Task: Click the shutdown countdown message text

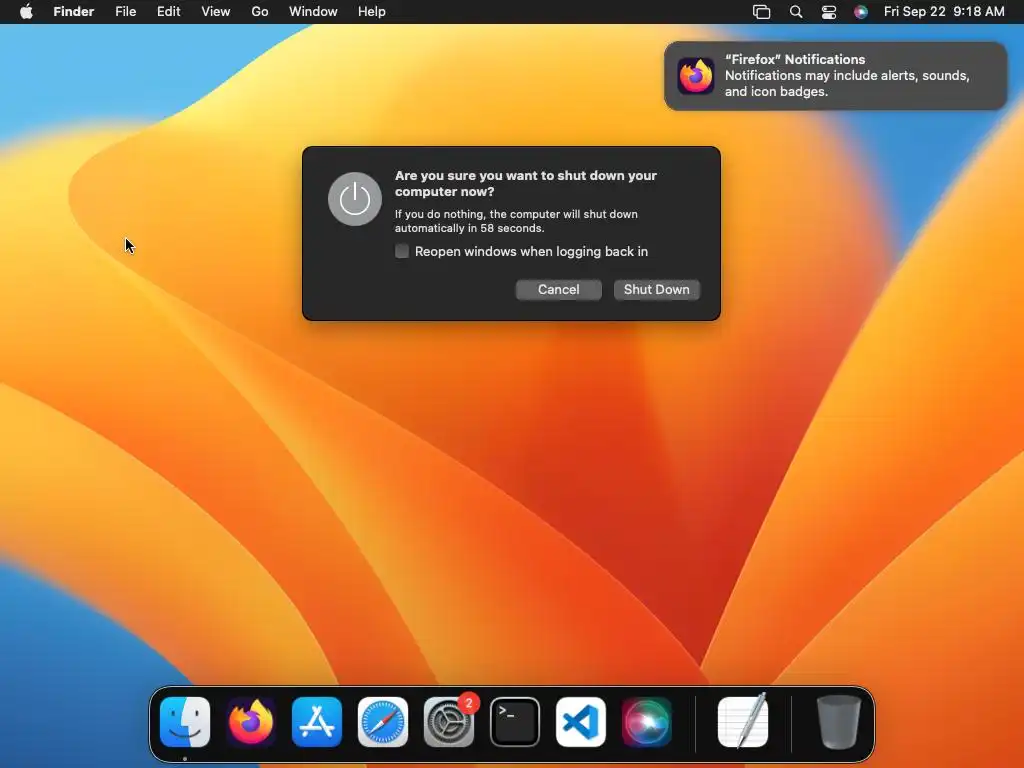Action: (516, 221)
